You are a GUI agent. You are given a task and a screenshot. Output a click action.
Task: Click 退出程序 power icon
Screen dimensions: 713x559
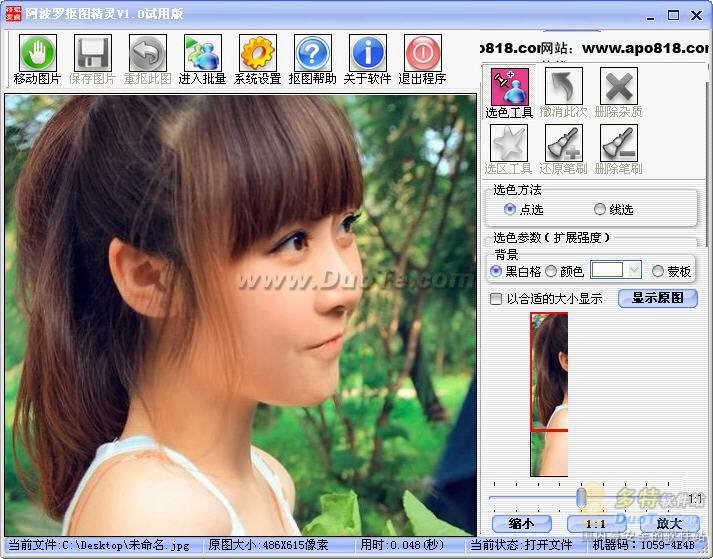click(x=423, y=53)
